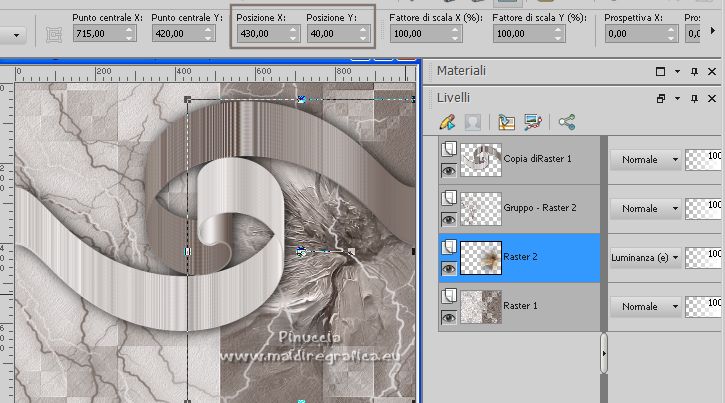Open the blend mode dropdown for Raster 1

[645, 306]
